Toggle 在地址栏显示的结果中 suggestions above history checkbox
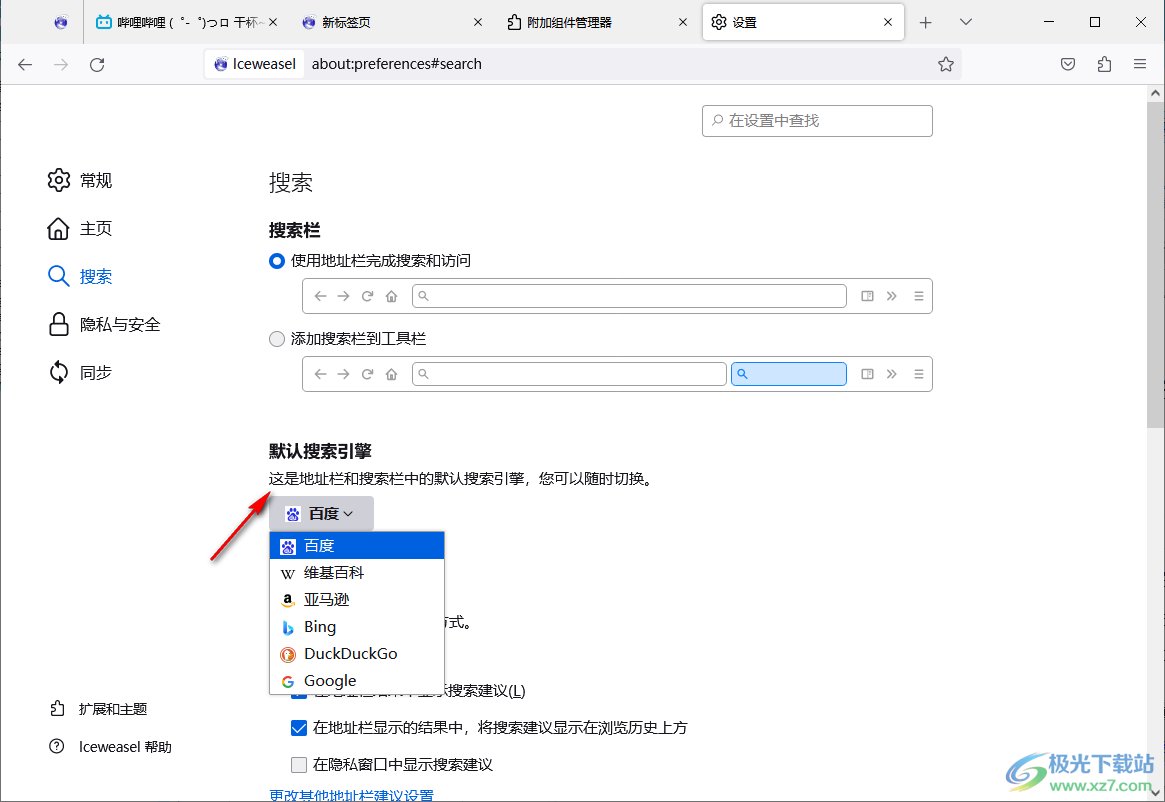This screenshot has width=1165, height=802. tap(299, 728)
